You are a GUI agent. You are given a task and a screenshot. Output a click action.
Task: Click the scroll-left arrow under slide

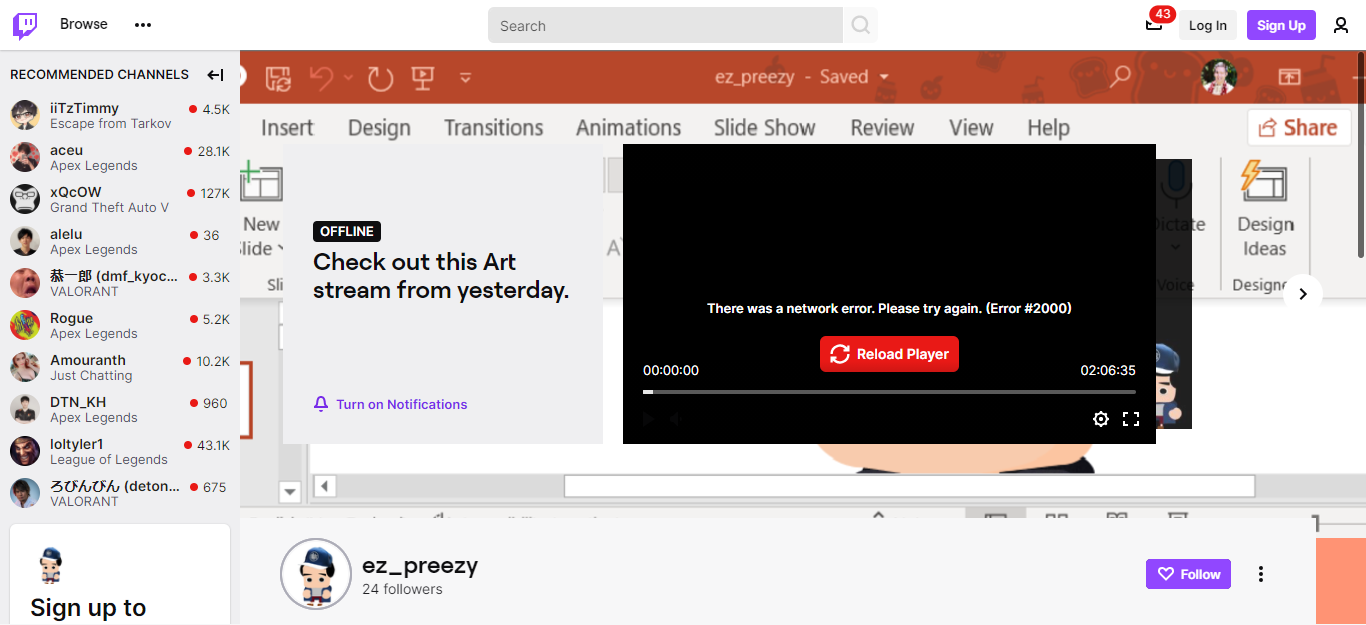coord(325,486)
